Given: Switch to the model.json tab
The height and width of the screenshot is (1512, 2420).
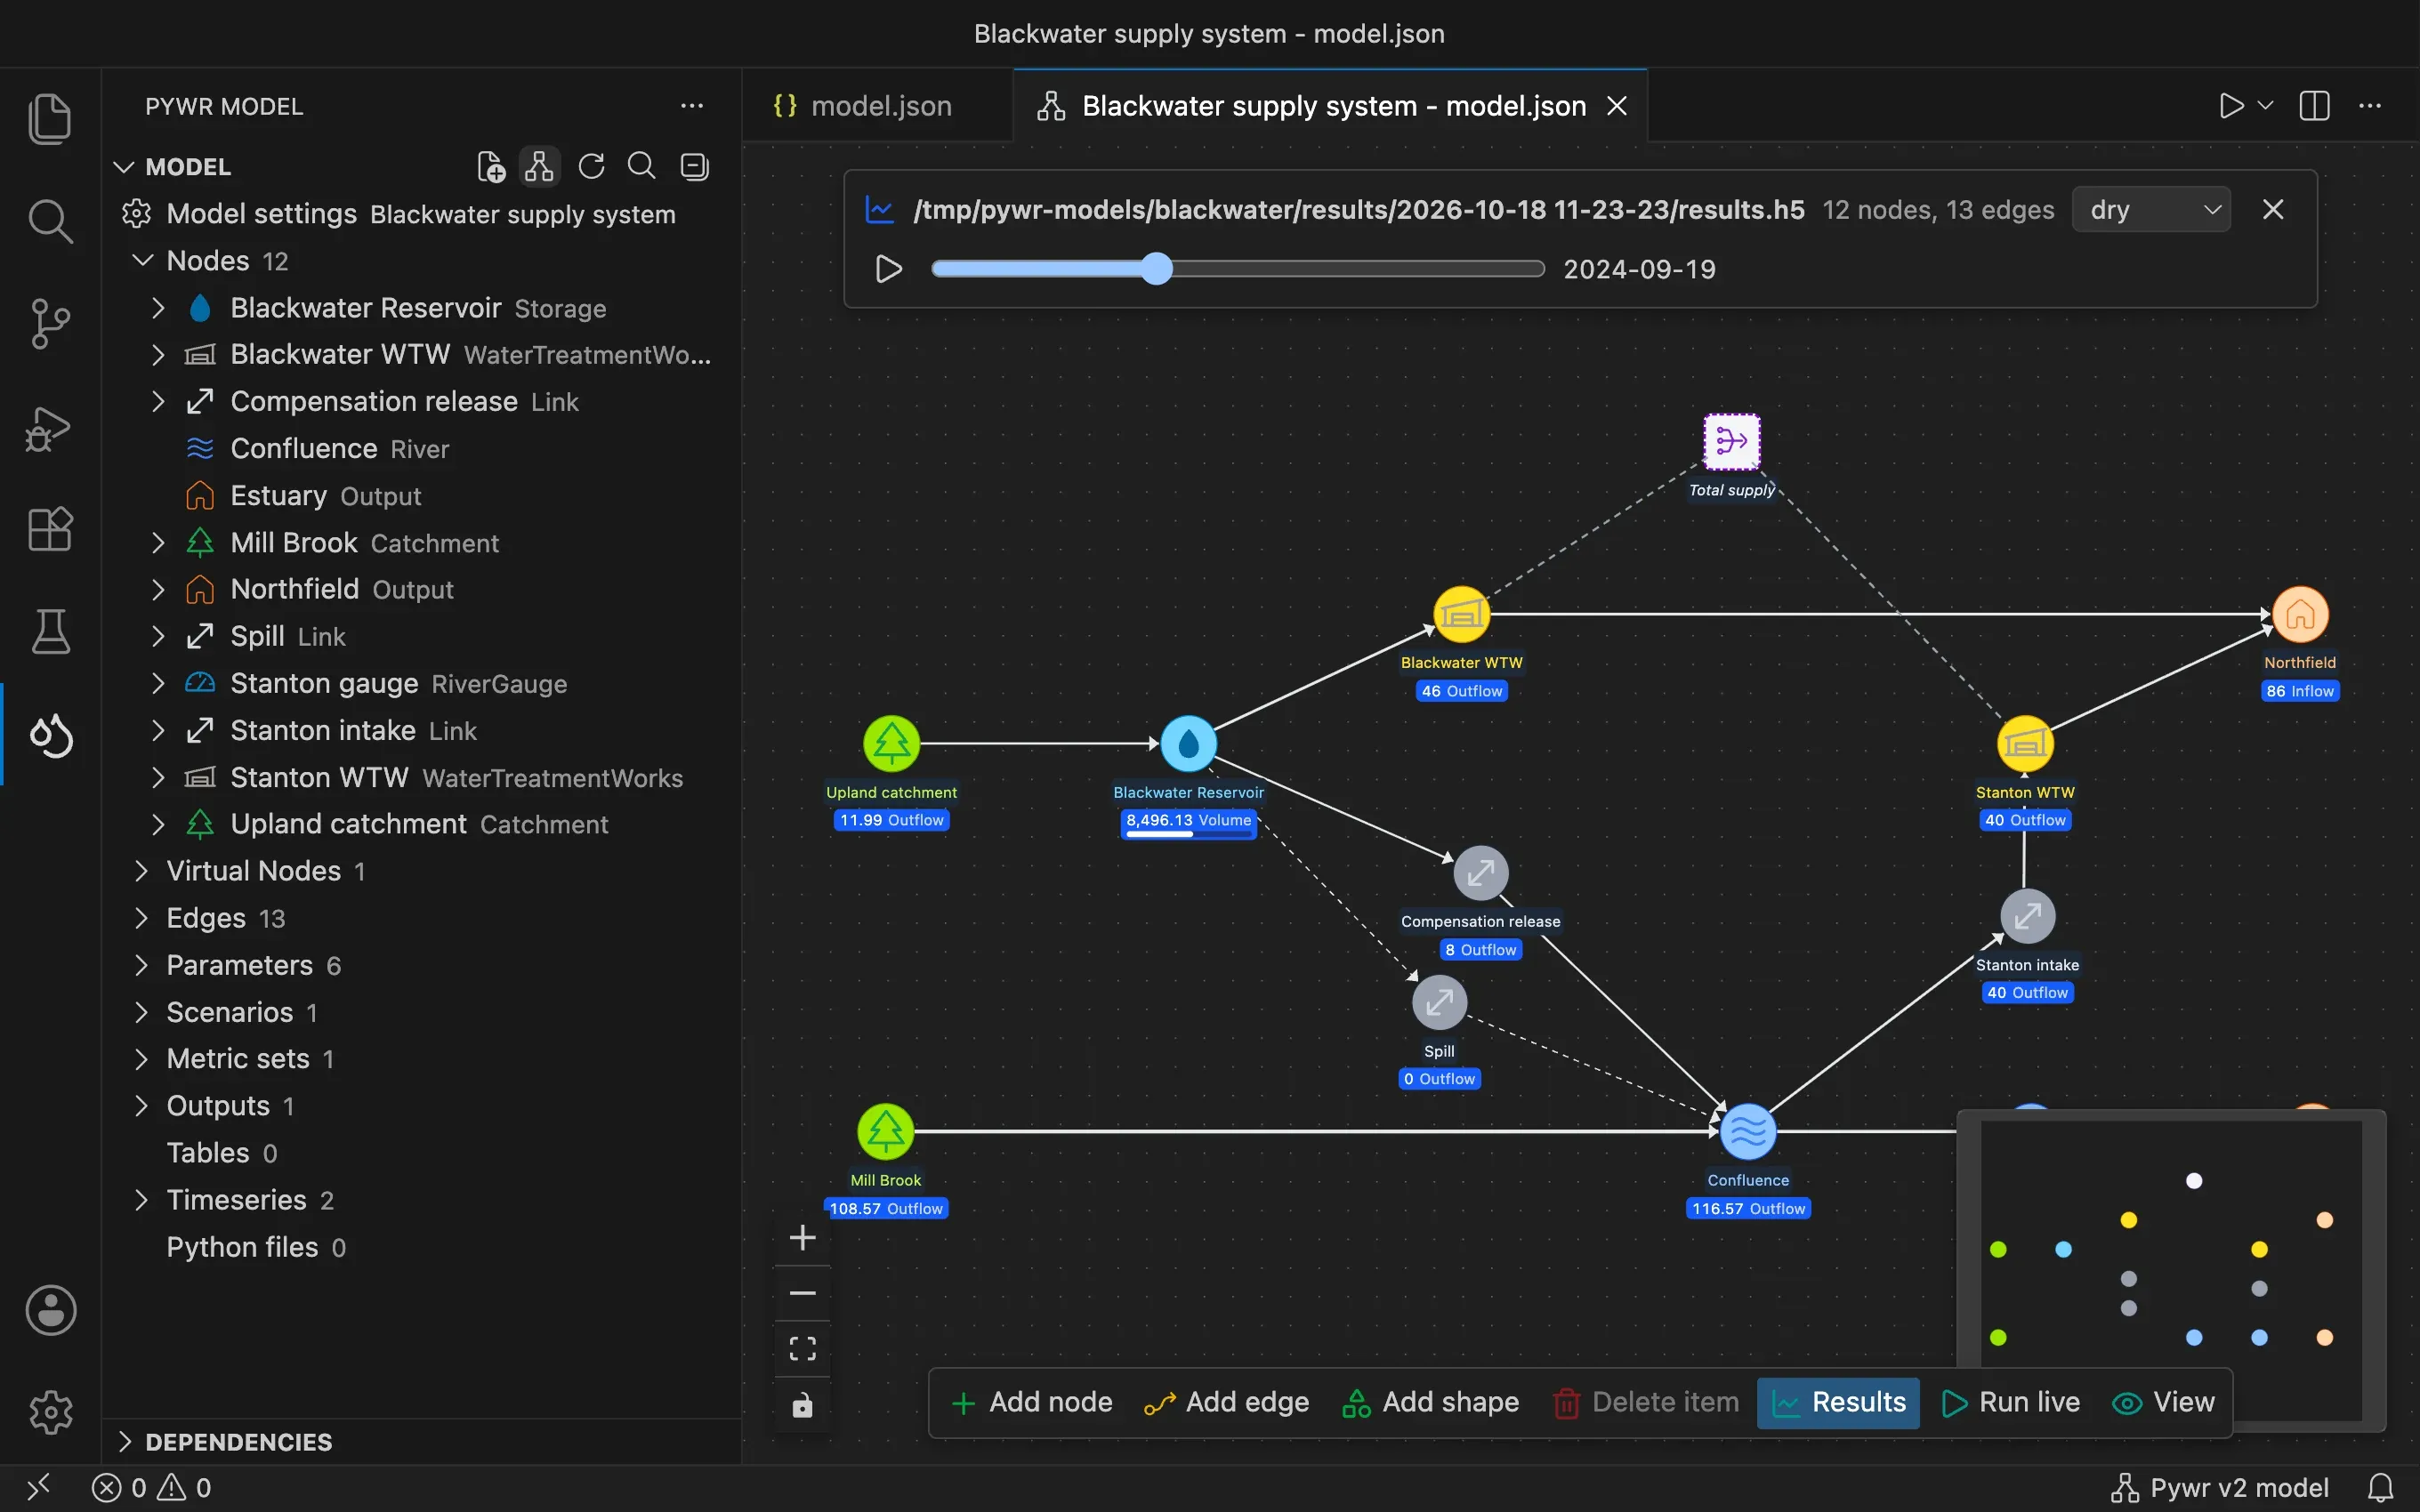Looking at the screenshot, I should click(x=878, y=106).
